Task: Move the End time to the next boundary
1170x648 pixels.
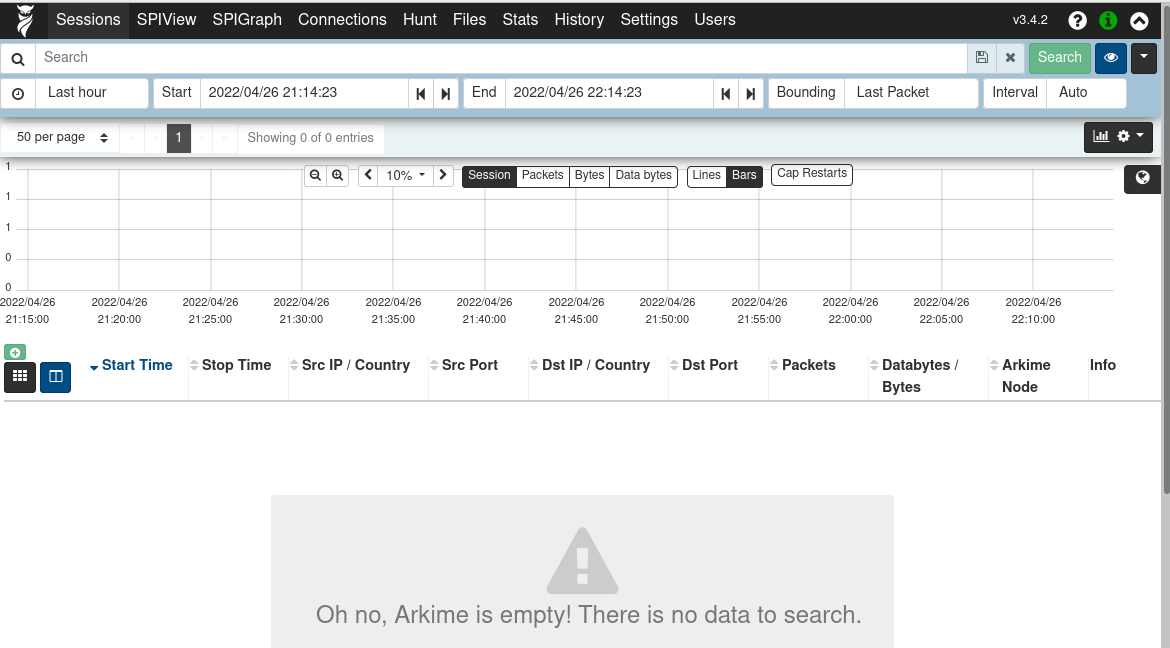Action: pos(751,93)
